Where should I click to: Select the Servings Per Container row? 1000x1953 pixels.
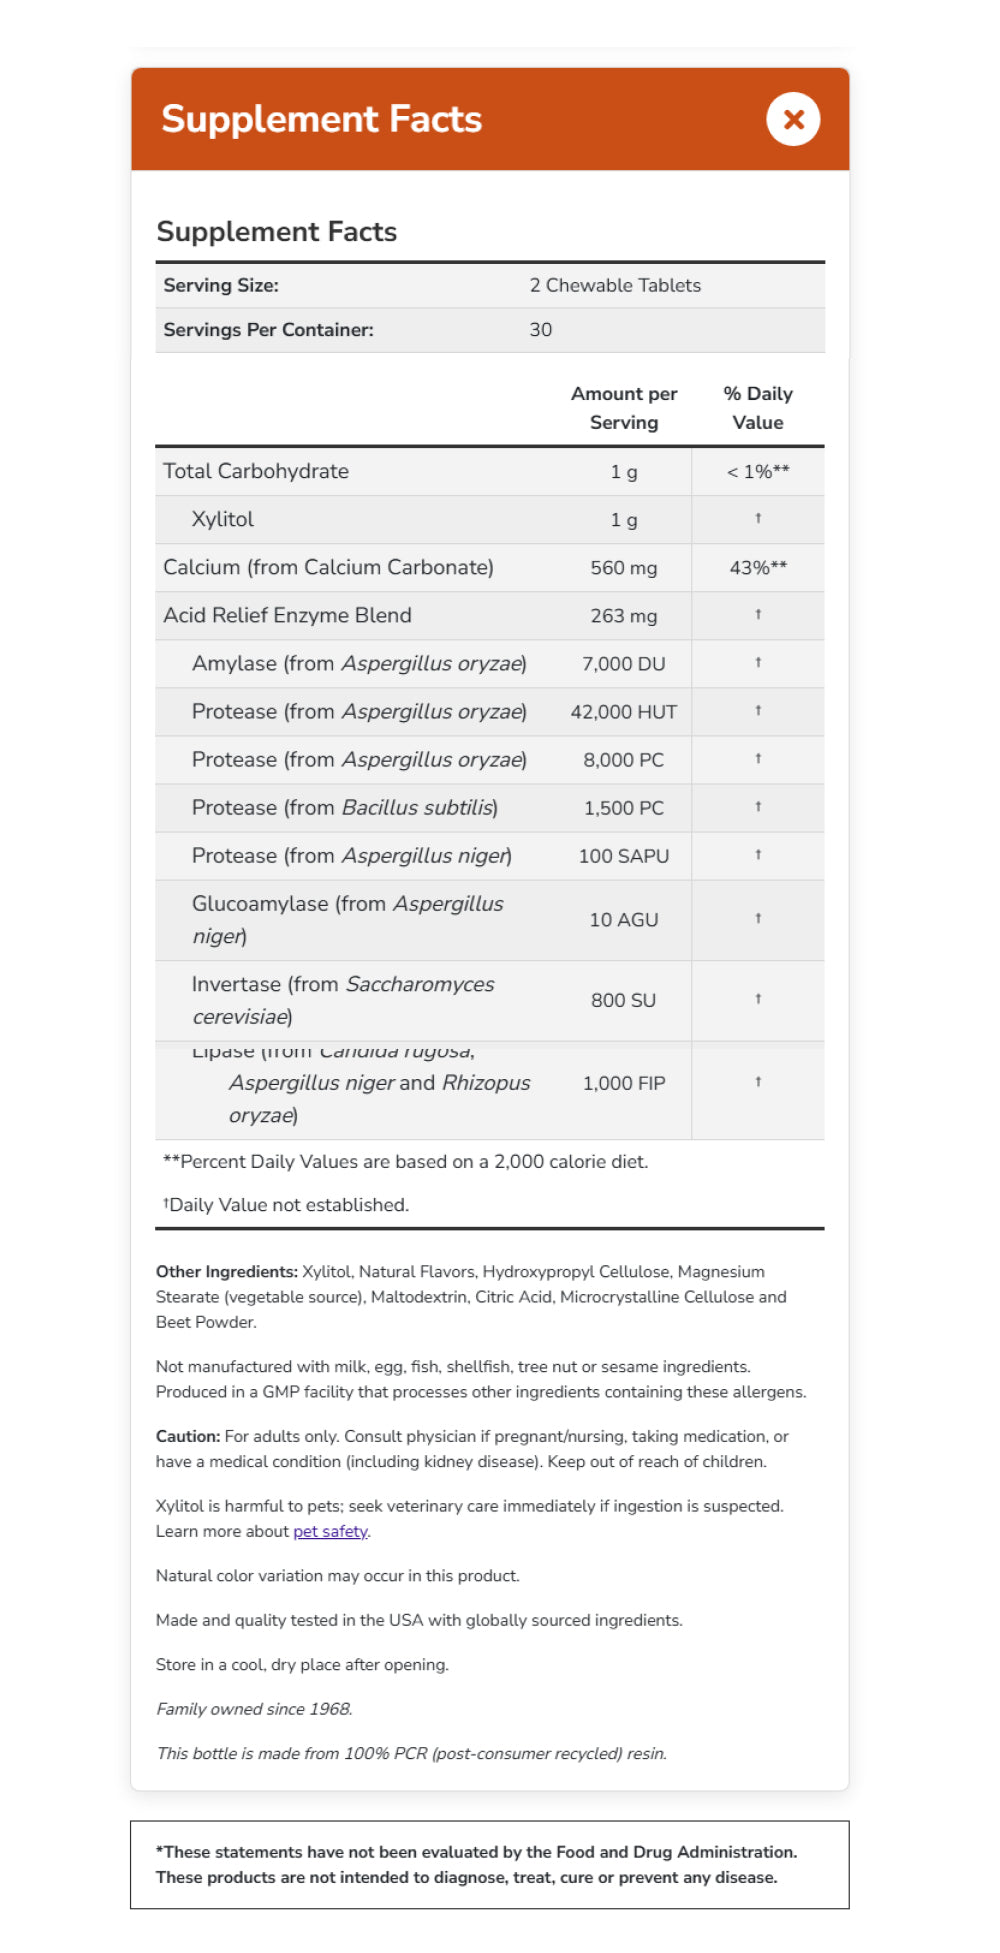pyautogui.click(x=489, y=330)
